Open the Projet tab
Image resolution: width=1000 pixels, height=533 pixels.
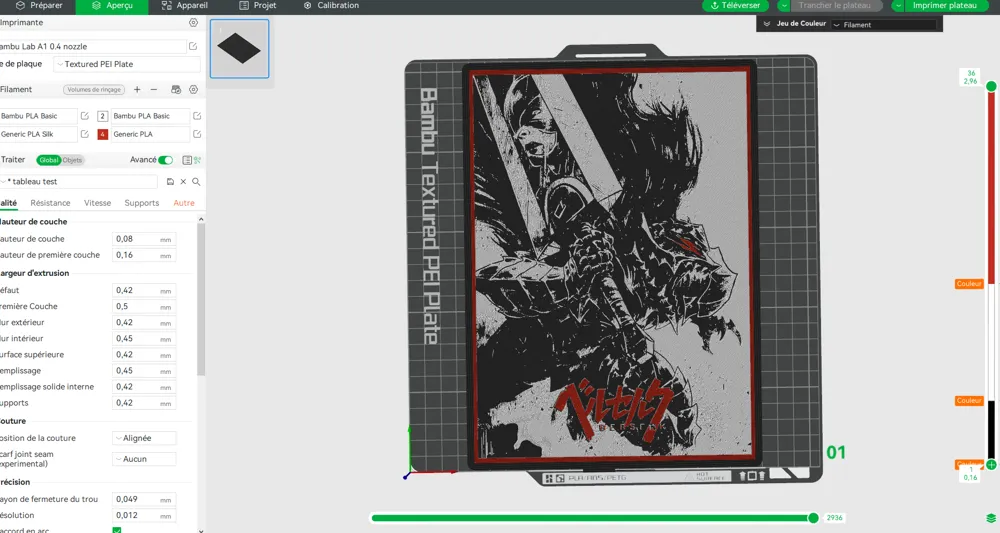tap(258, 6)
